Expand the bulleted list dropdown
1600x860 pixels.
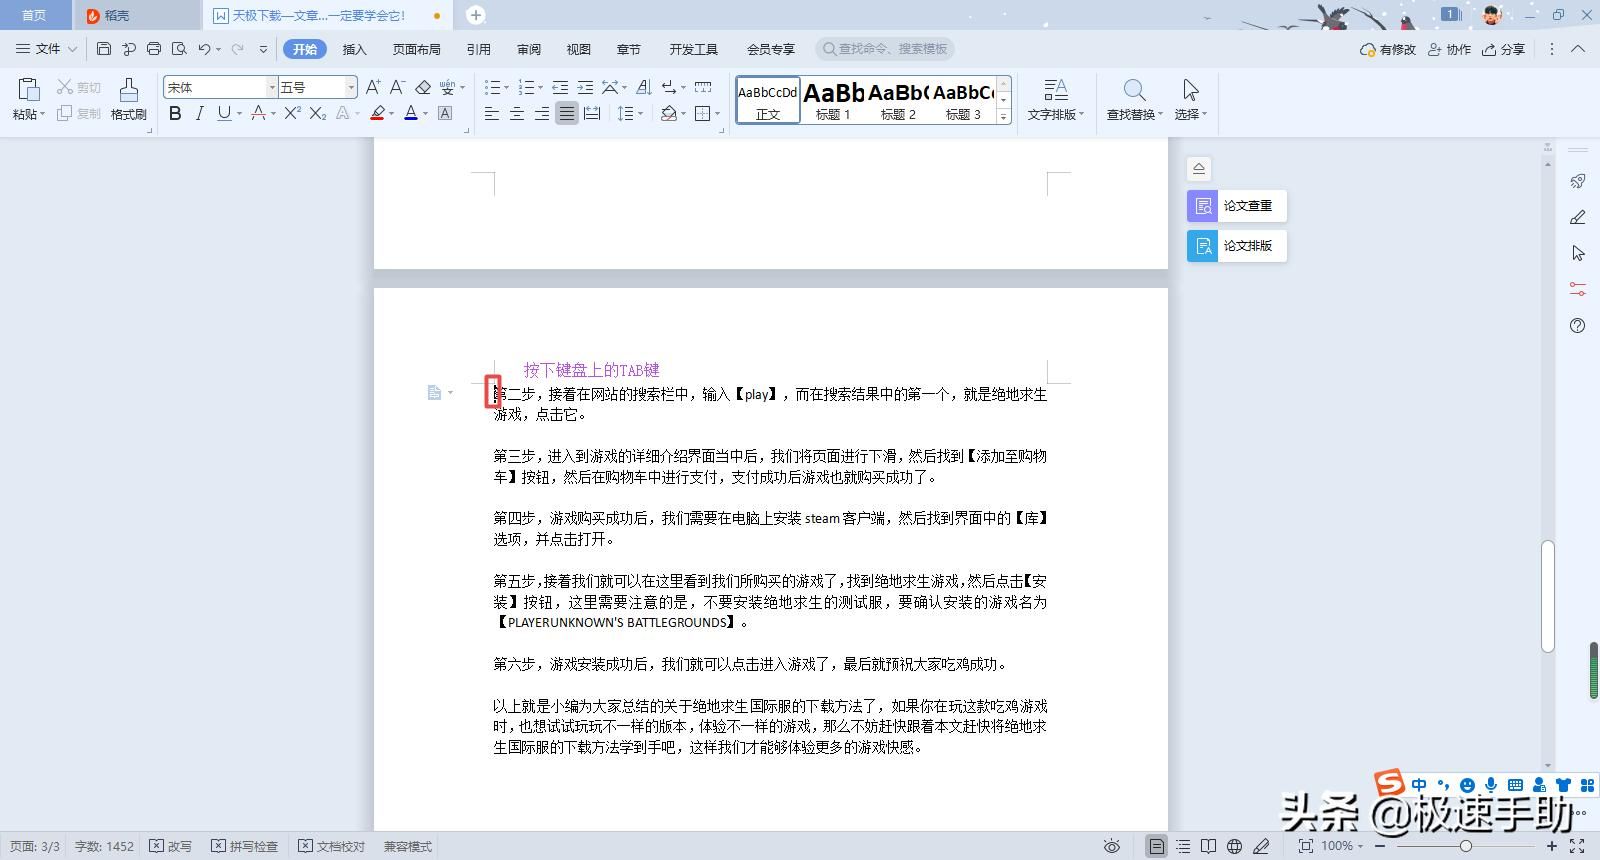tap(507, 88)
